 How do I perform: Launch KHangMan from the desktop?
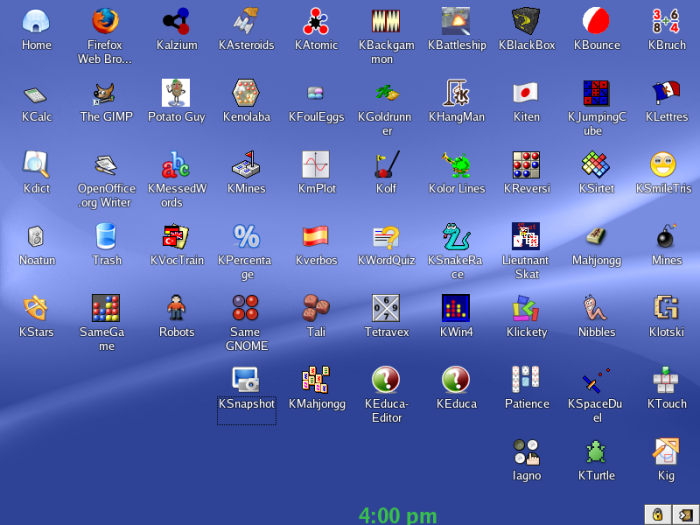tap(456, 93)
